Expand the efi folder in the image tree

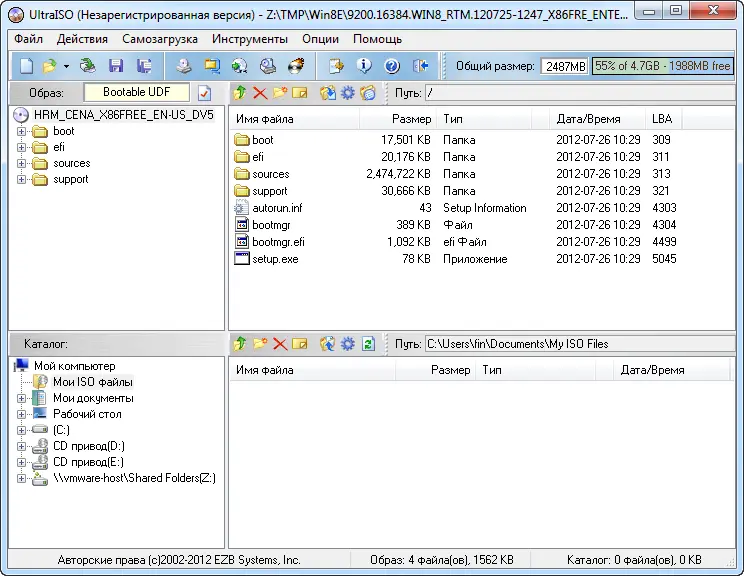click(x=21, y=148)
